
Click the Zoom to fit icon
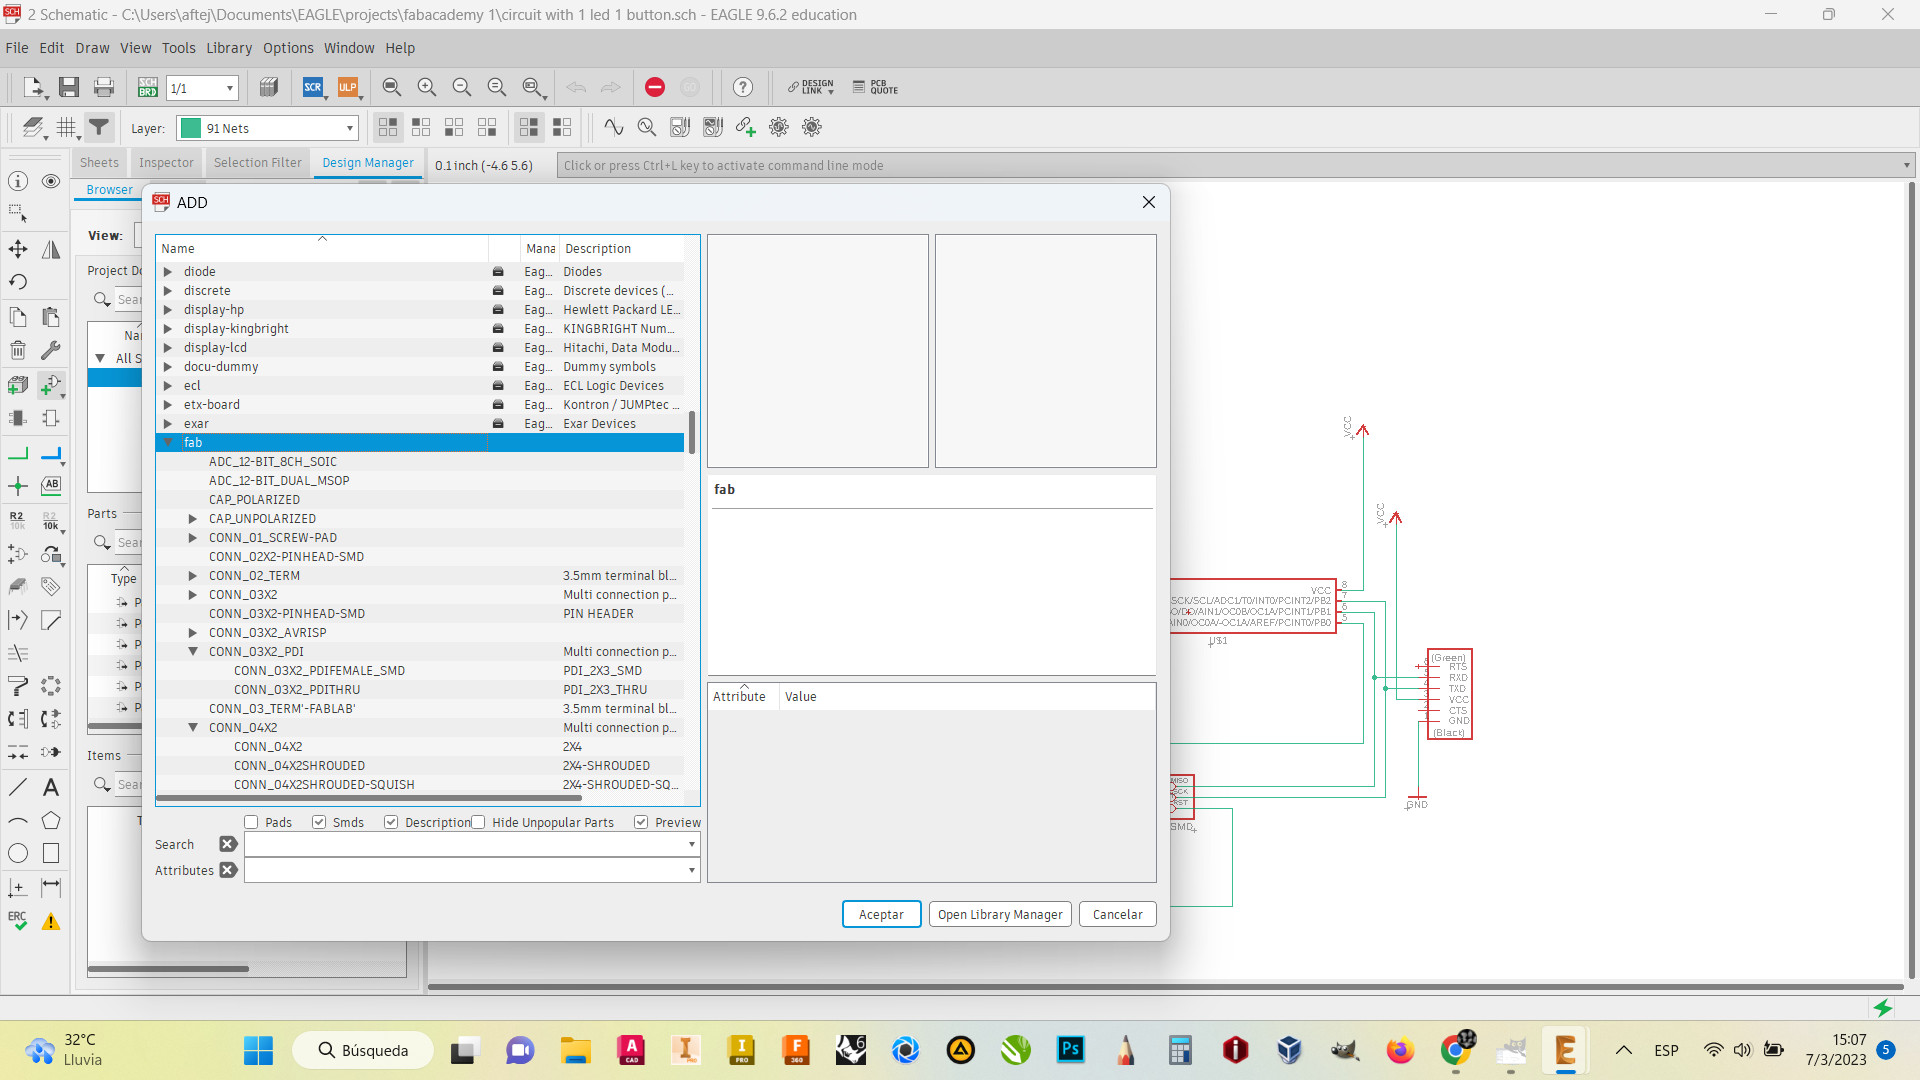[392, 88]
